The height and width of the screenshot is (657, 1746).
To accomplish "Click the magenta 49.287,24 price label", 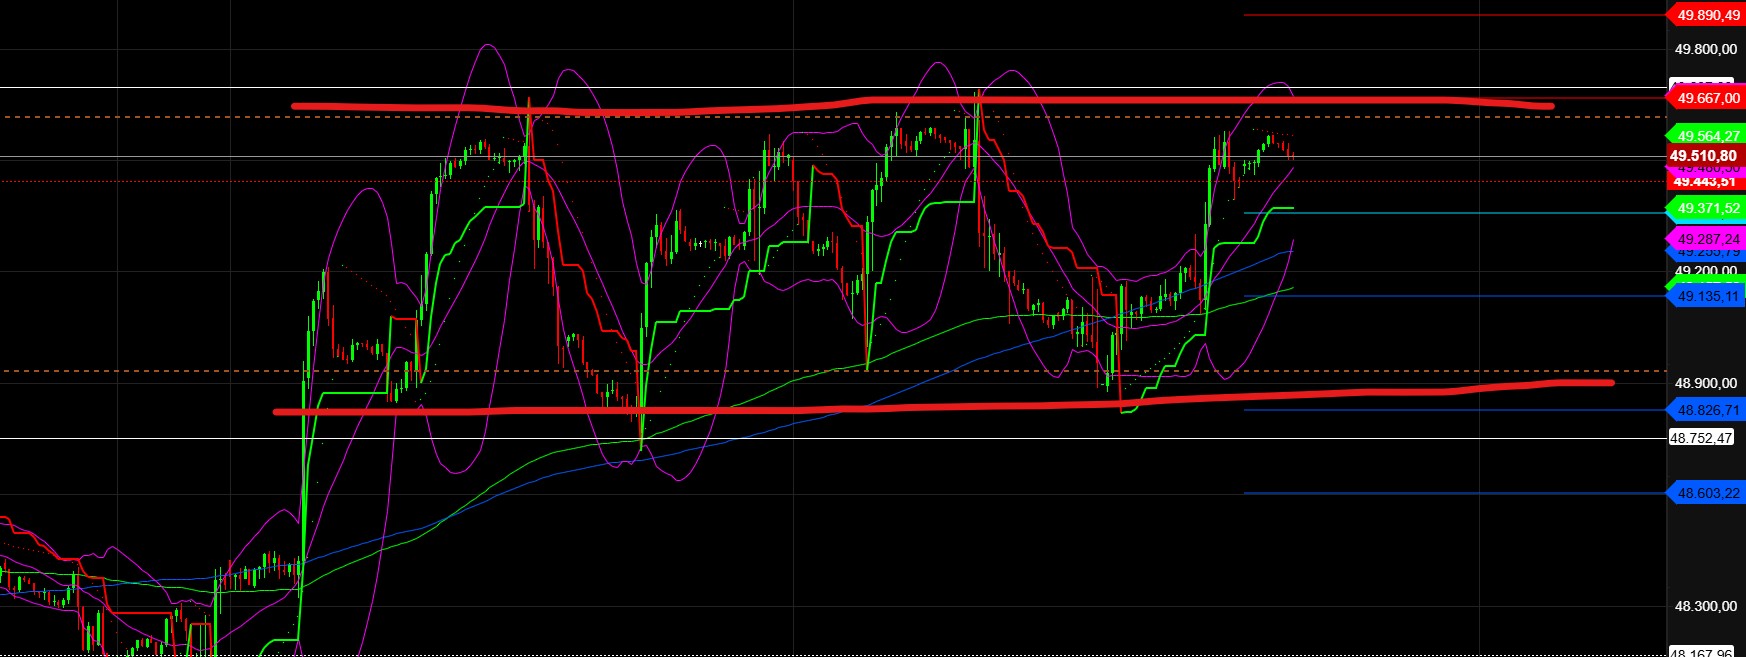I will point(1707,239).
